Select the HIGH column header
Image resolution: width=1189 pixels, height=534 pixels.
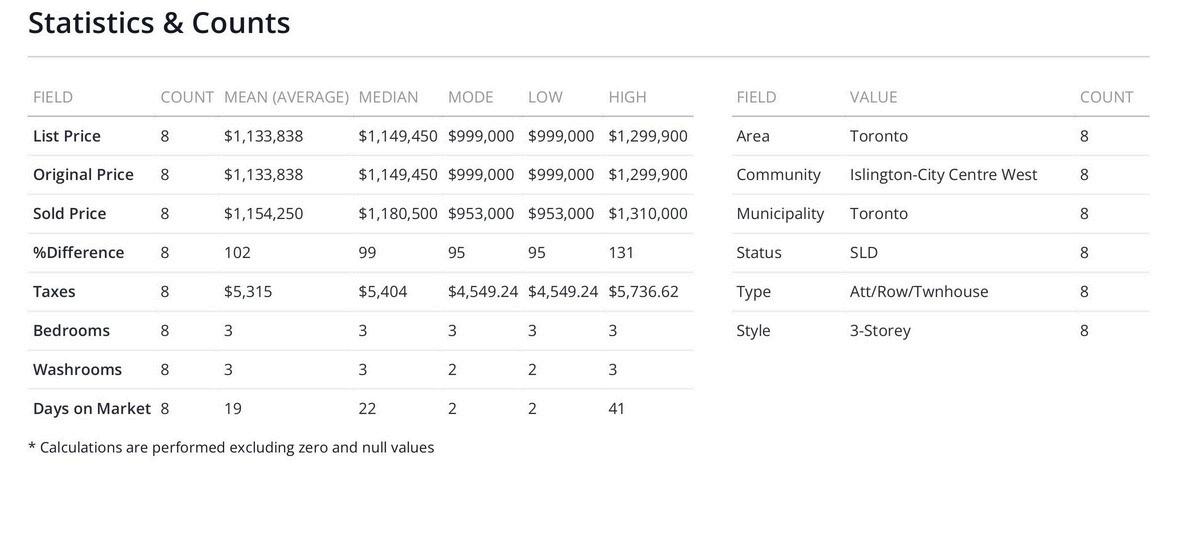(627, 97)
